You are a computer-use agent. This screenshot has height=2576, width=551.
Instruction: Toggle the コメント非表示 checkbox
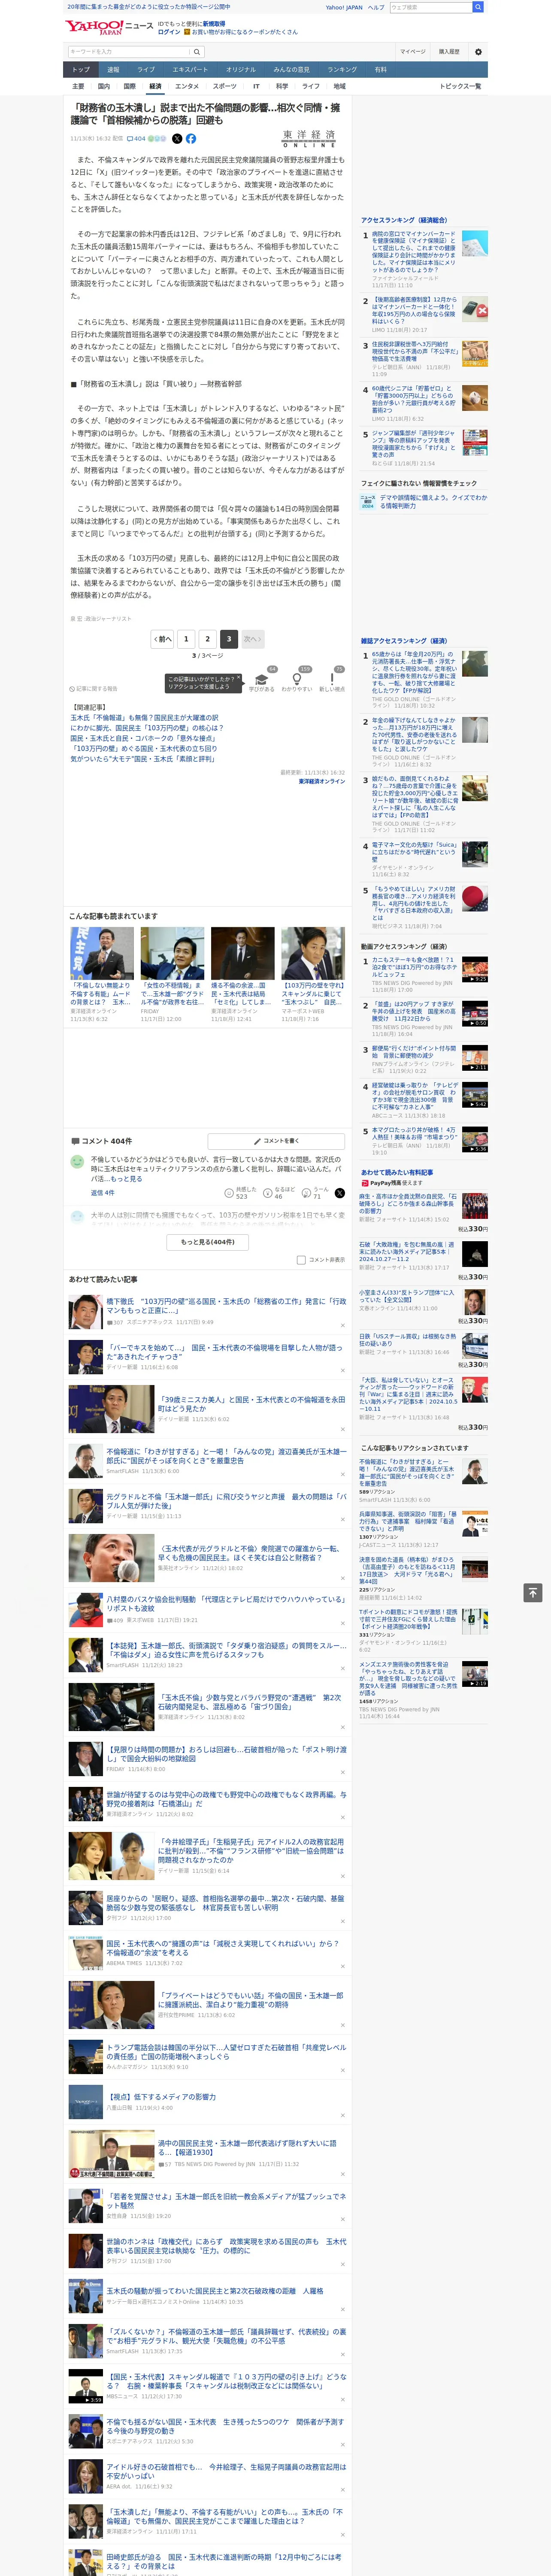pyautogui.click(x=301, y=1260)
